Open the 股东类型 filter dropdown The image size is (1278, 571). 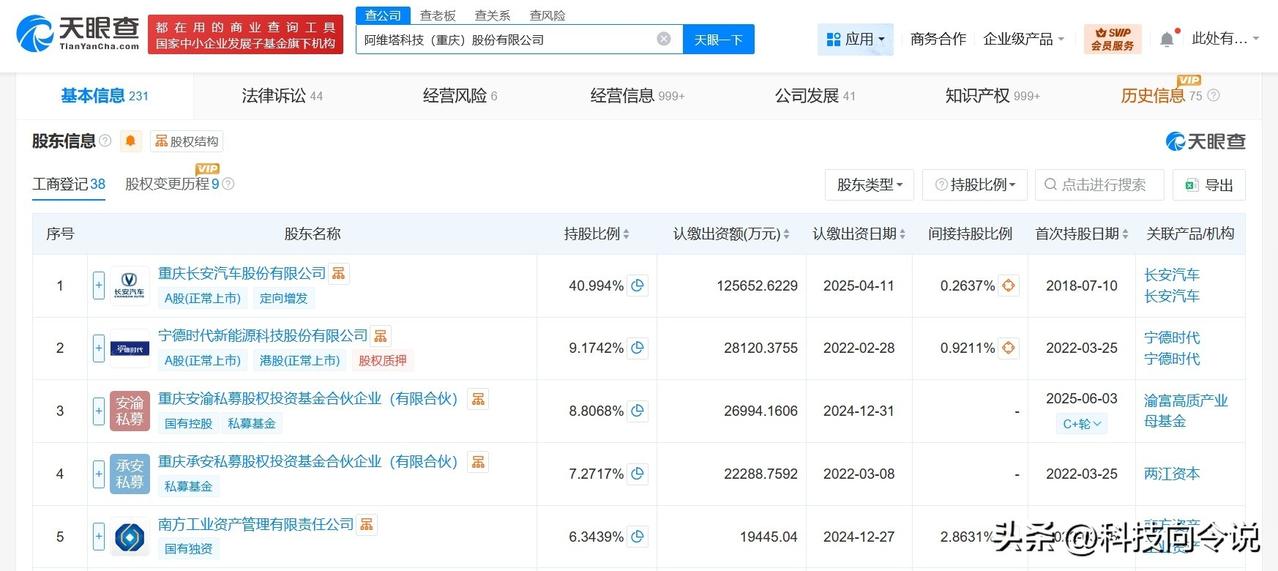coord(869,185)
